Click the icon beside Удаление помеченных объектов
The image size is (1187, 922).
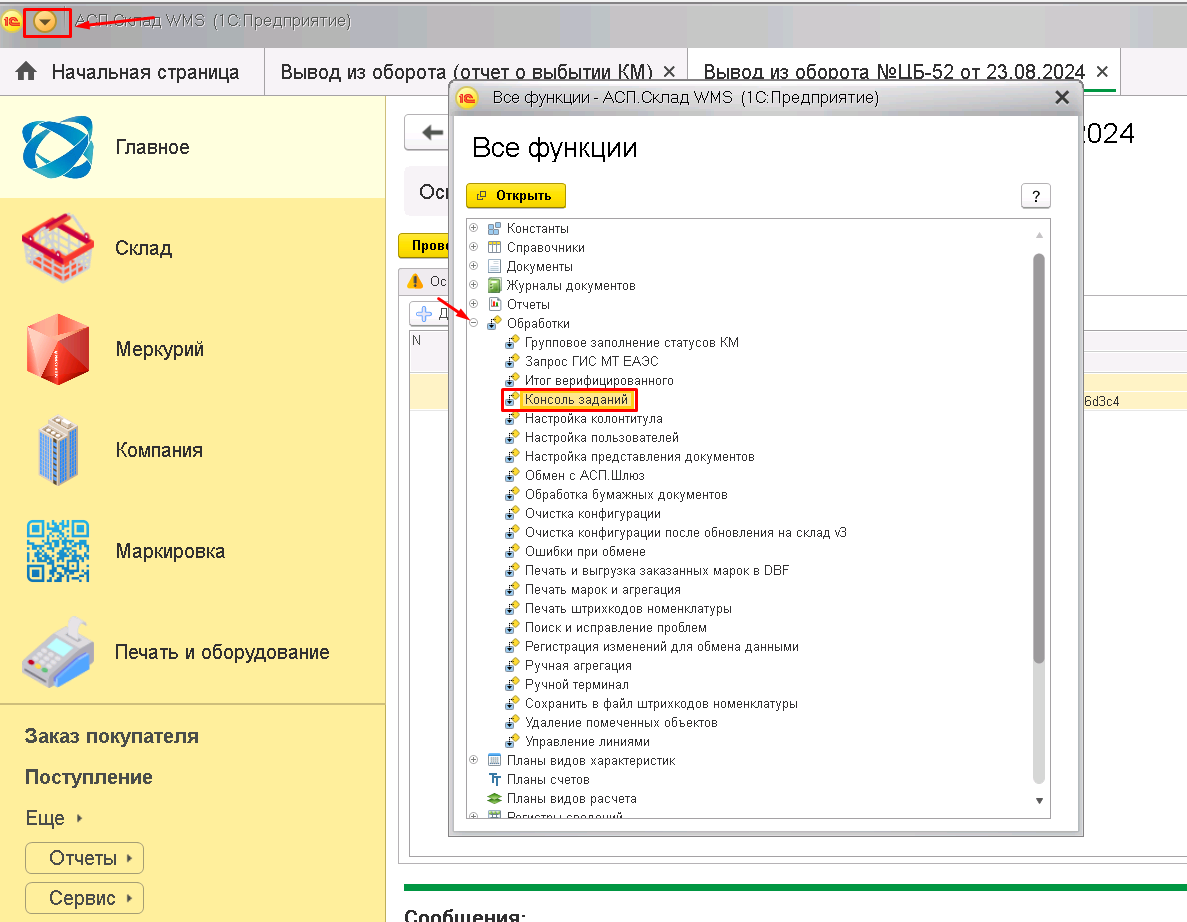(512, 723)
